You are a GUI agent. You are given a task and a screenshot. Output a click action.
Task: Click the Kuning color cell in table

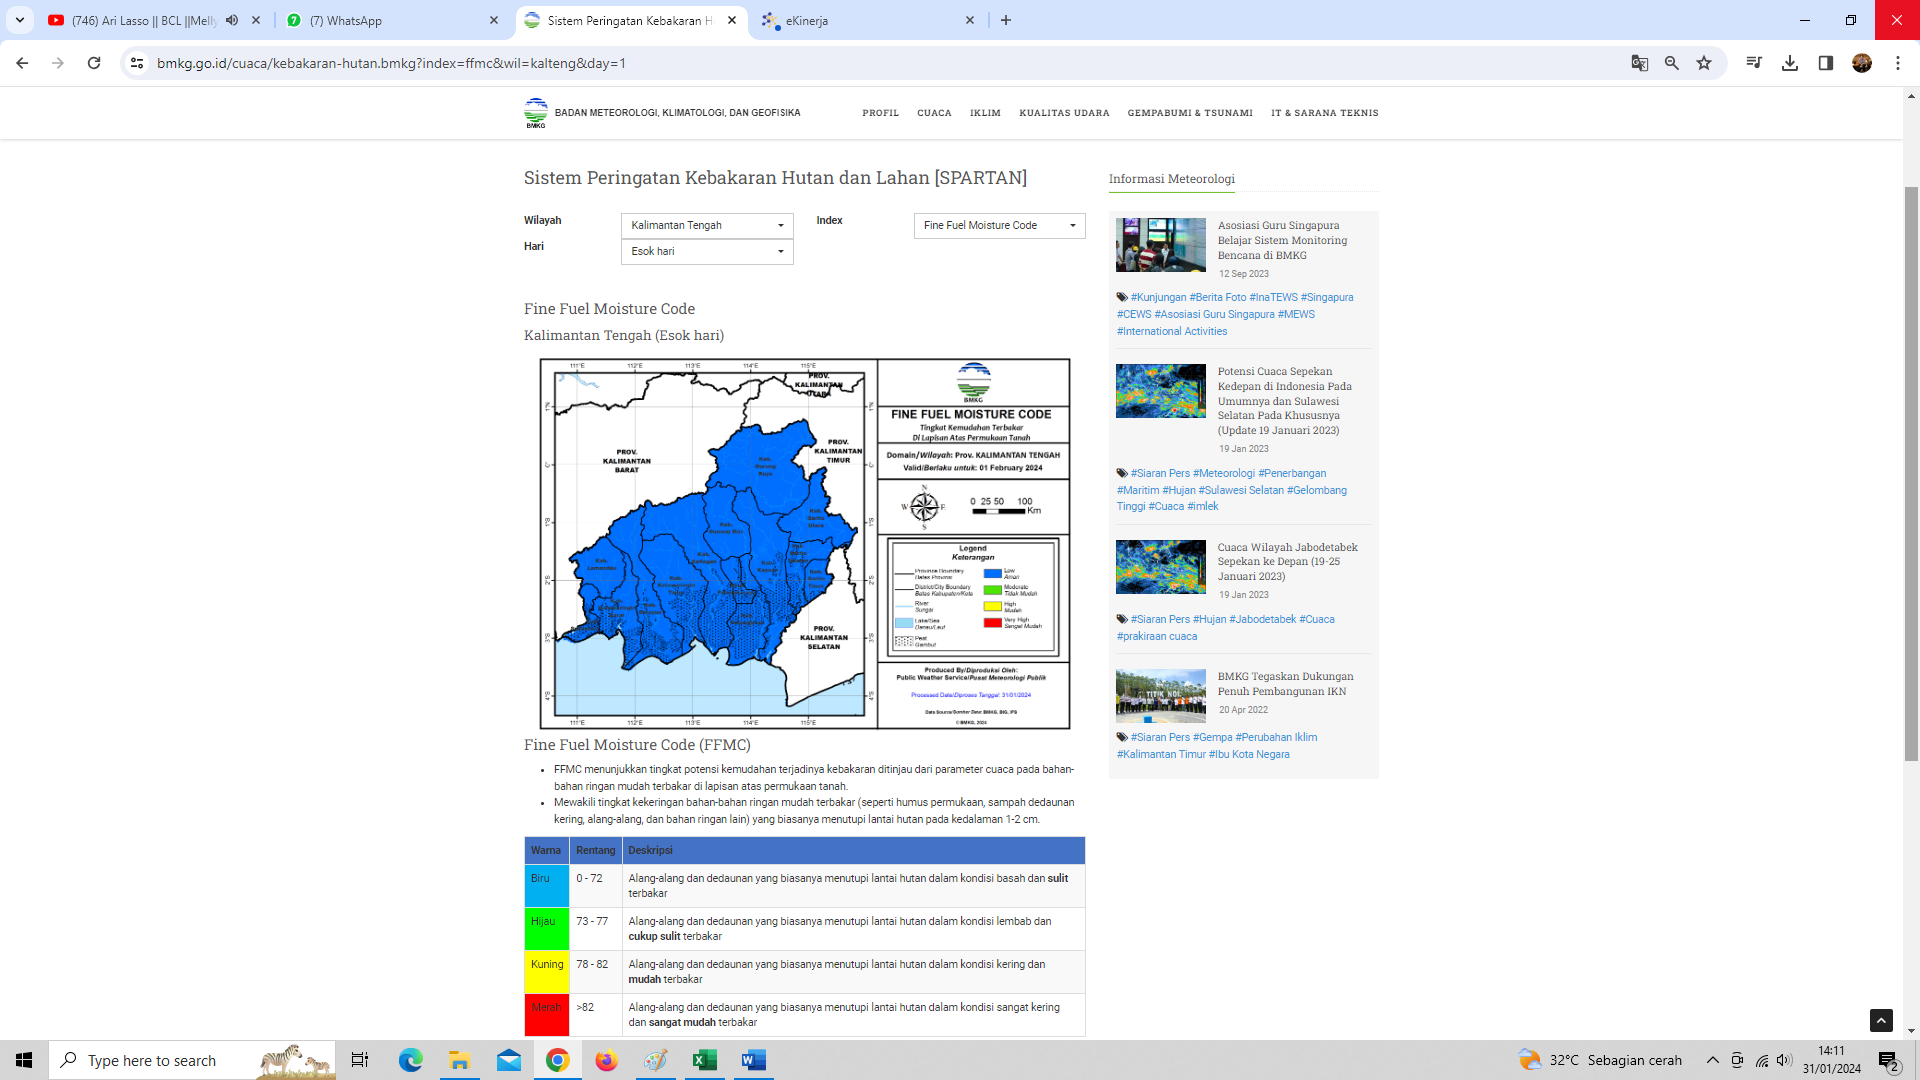pos(547,972)
